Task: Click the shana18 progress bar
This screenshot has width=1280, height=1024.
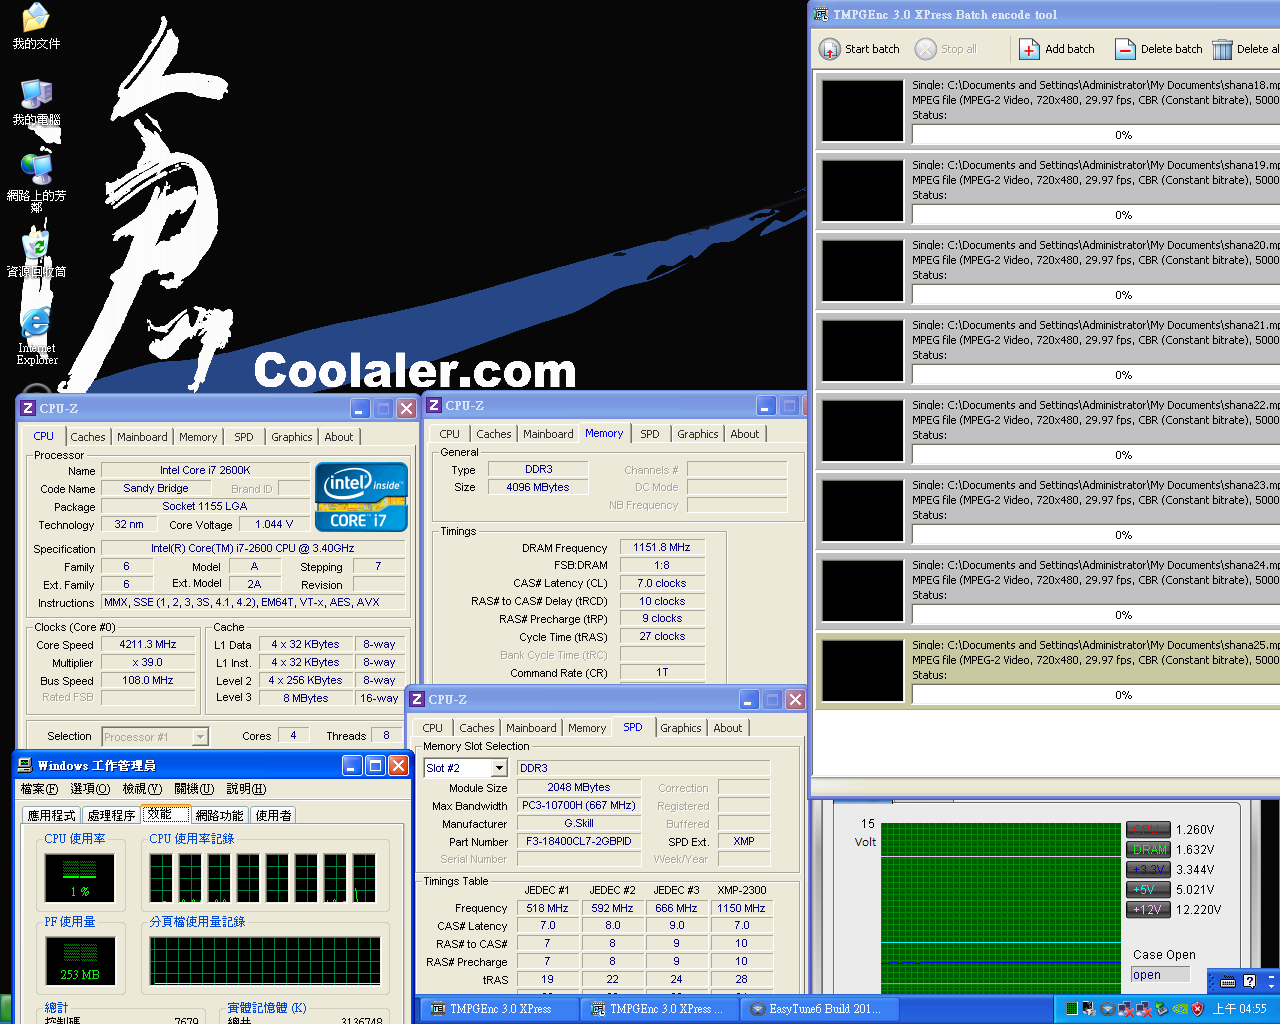Action: [1096, 135]
